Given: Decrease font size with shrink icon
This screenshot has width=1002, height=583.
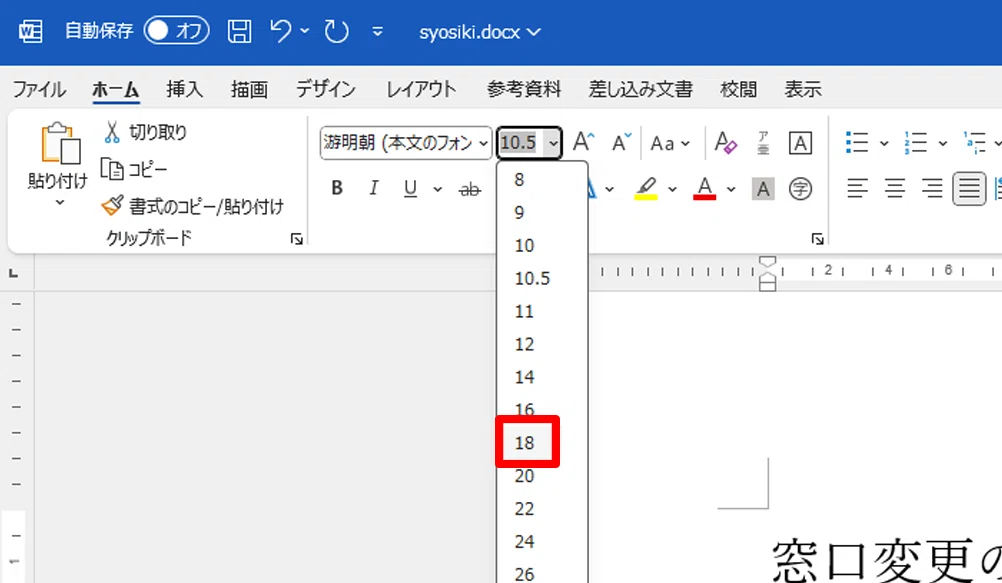Looking at the screenshot, I should (x=621, y=142).
